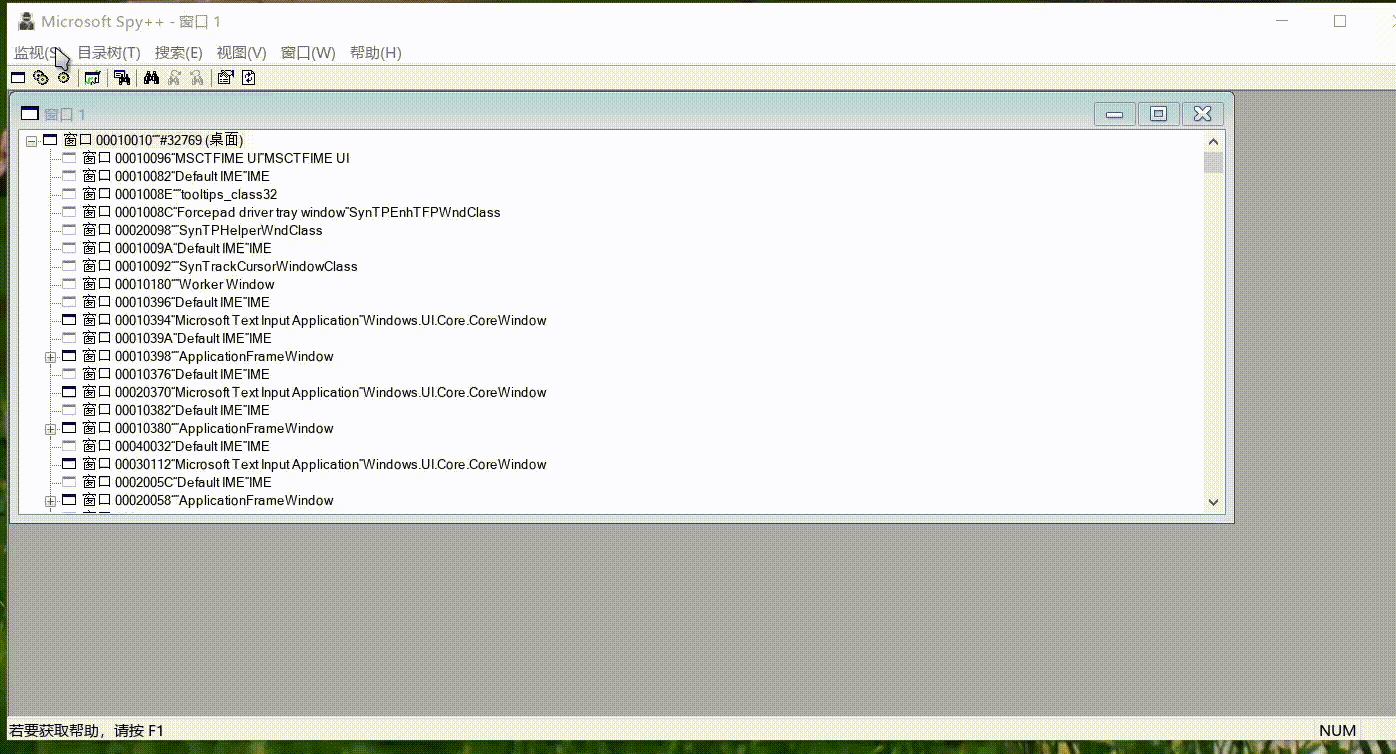This screenshot has width=1396, height=754.
Task: Select text of 00020370 Microsoft Text Input row
Action: point(315,392)
